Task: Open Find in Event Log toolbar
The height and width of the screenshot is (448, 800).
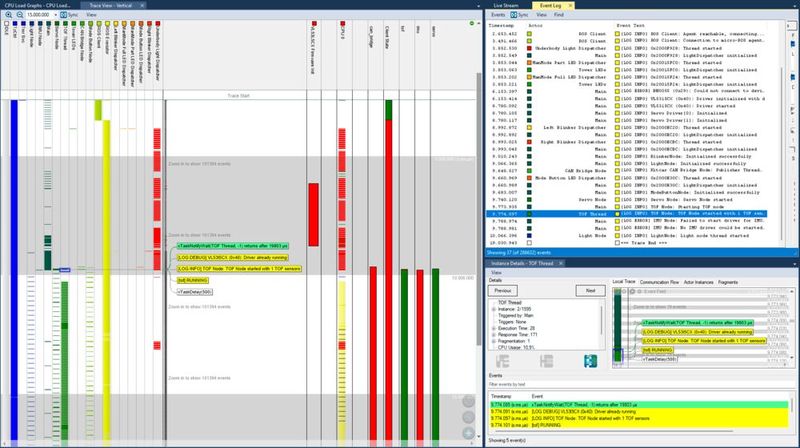Action: [559, 15]
